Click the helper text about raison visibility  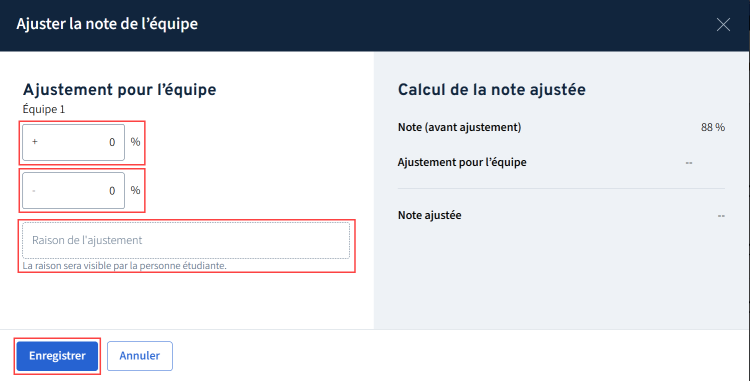124,266
